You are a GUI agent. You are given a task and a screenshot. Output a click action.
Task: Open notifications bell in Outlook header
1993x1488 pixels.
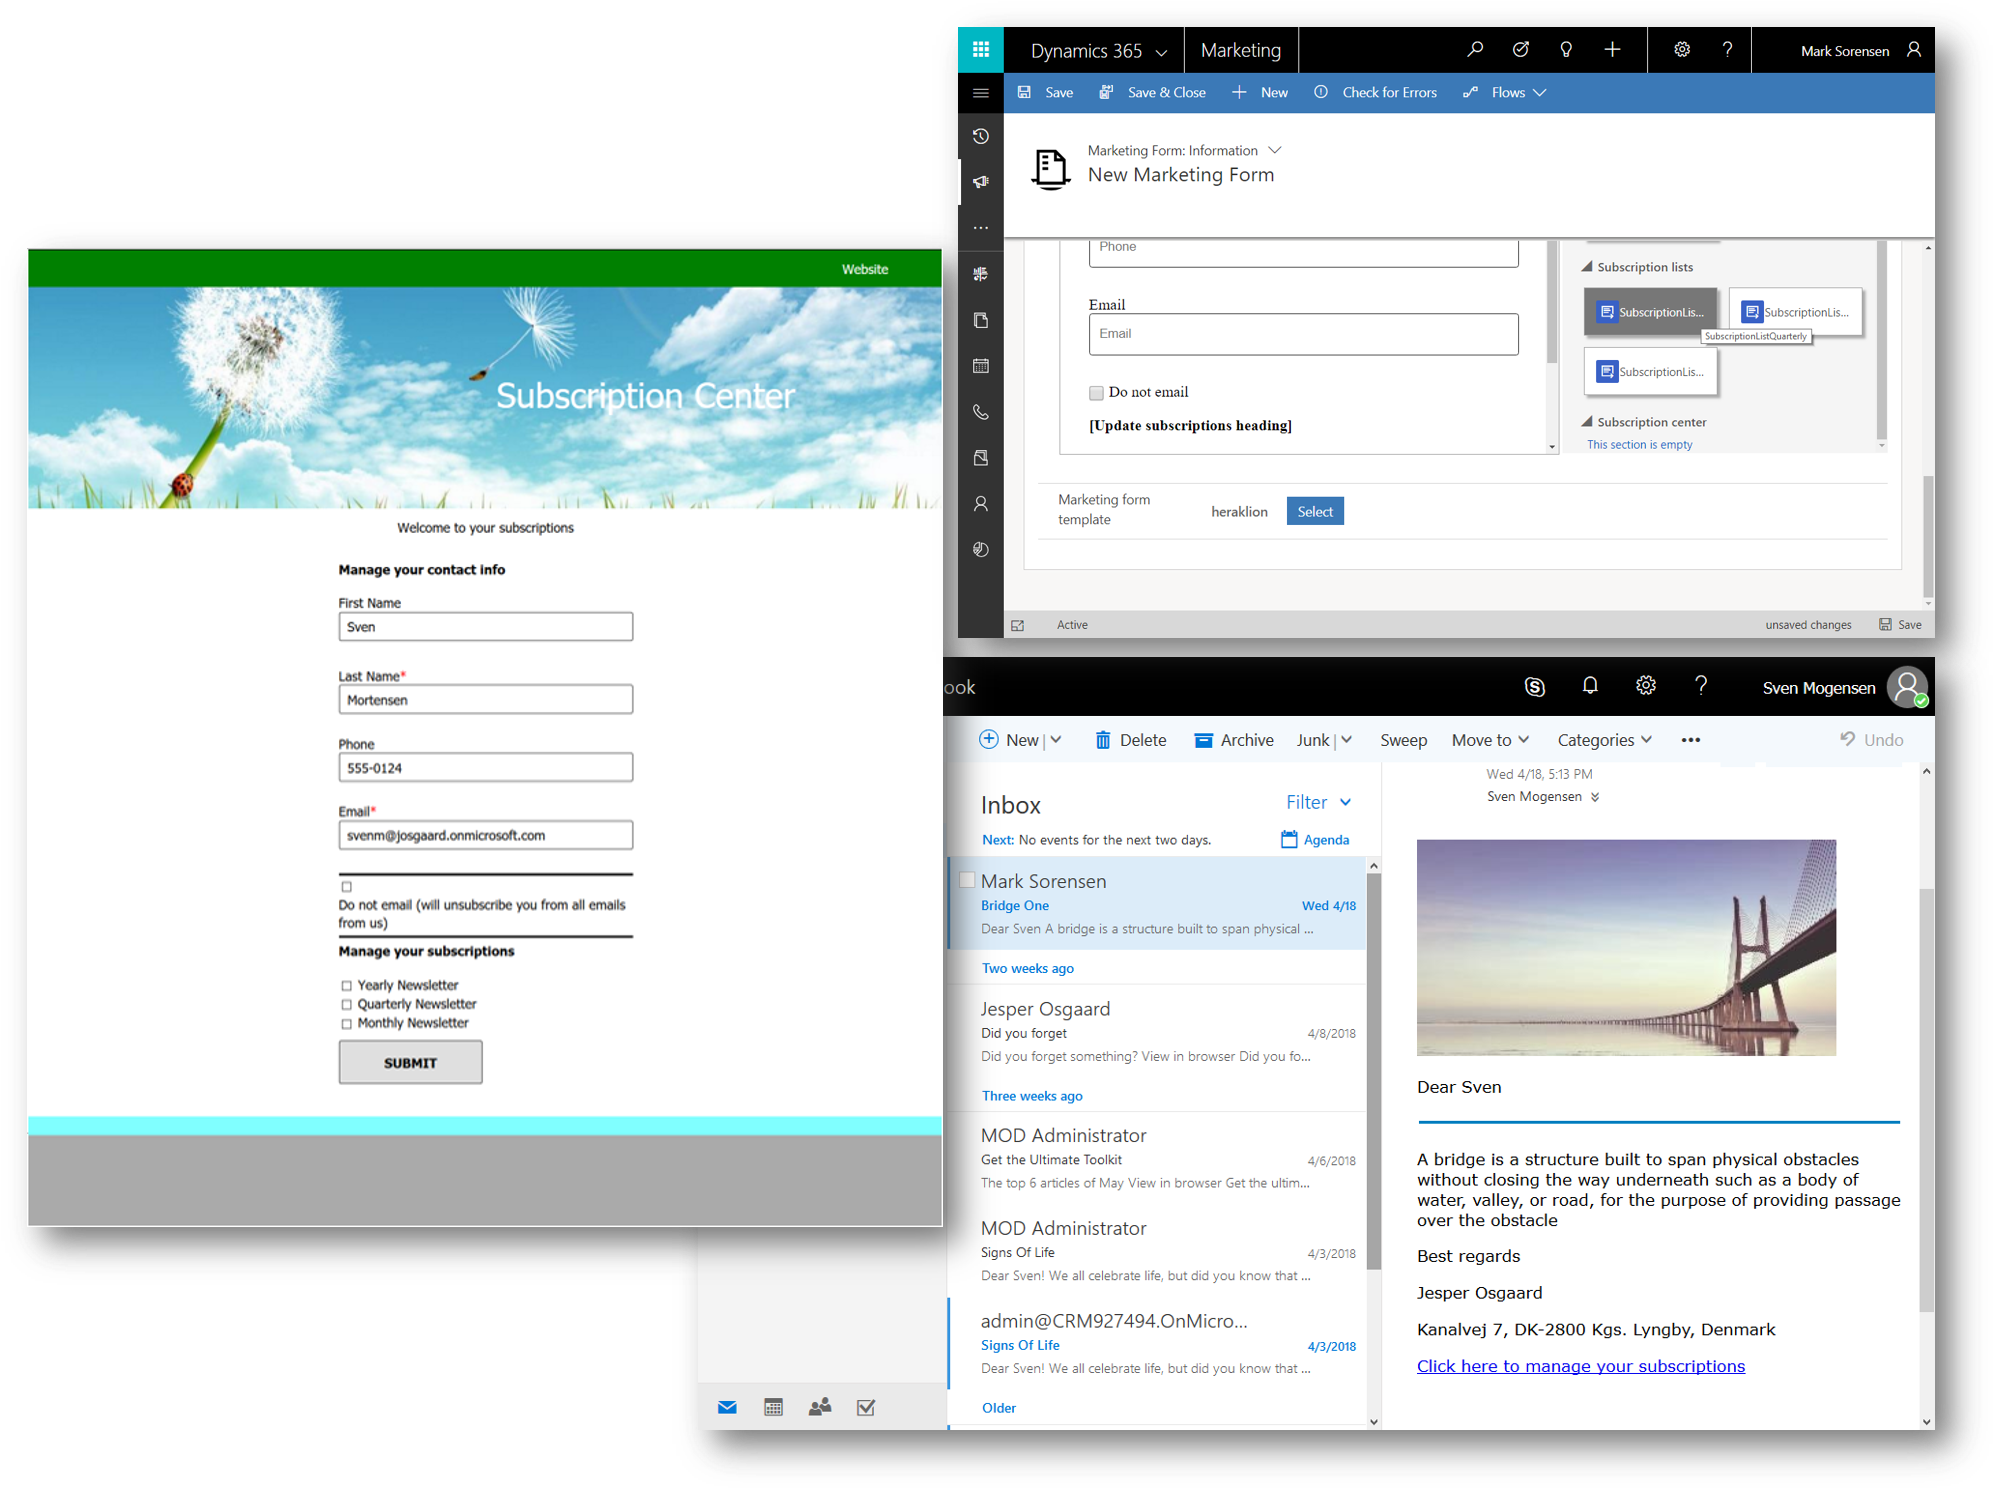1590,686
